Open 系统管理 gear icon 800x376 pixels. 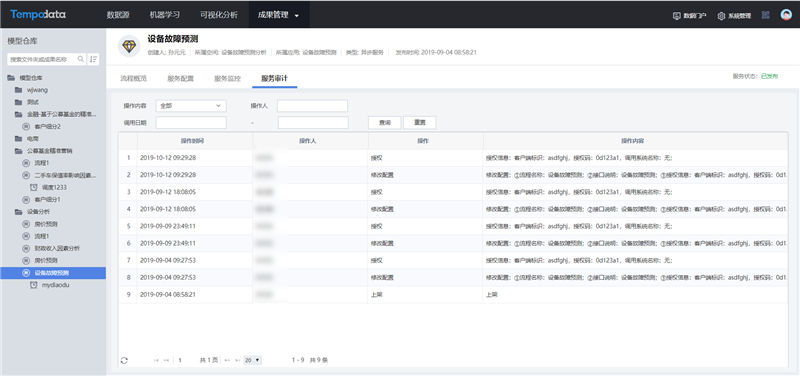[721, 16]
